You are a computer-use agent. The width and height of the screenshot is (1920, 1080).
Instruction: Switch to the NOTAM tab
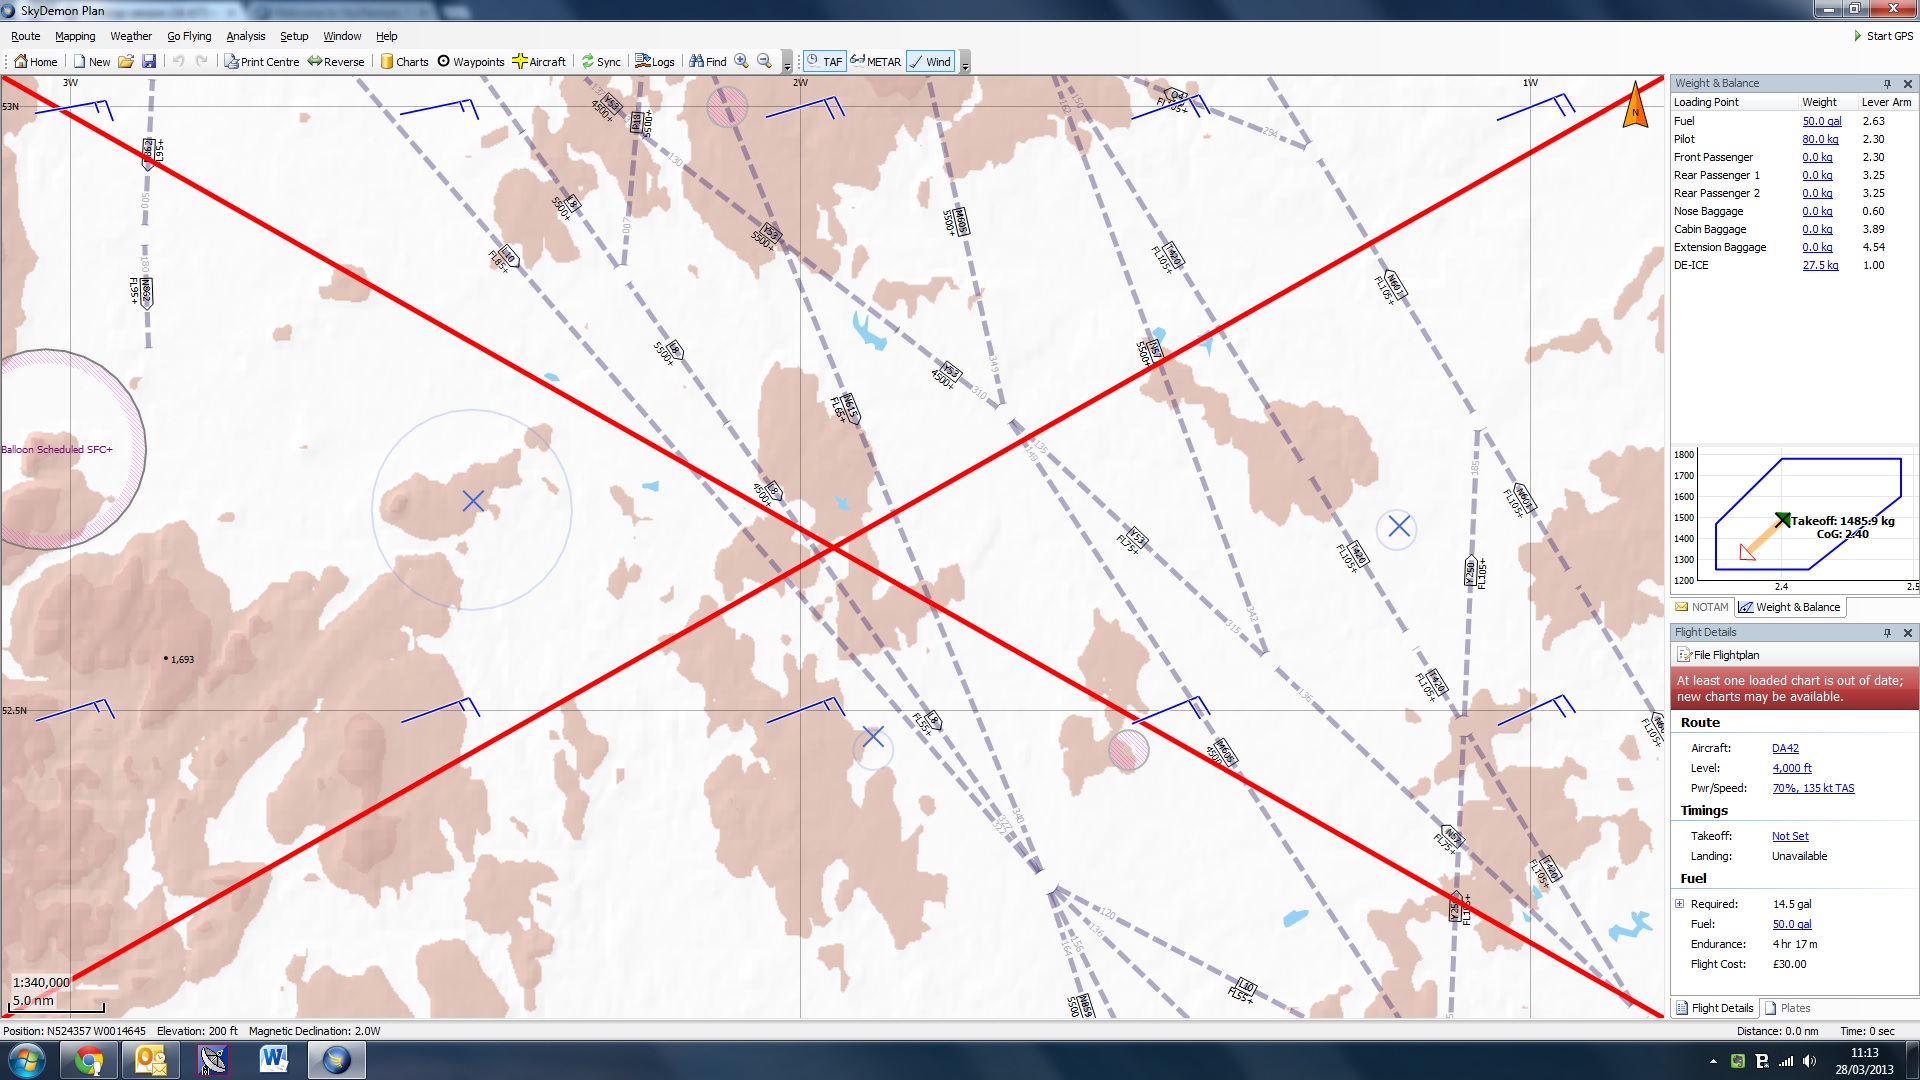[1702, 607]
